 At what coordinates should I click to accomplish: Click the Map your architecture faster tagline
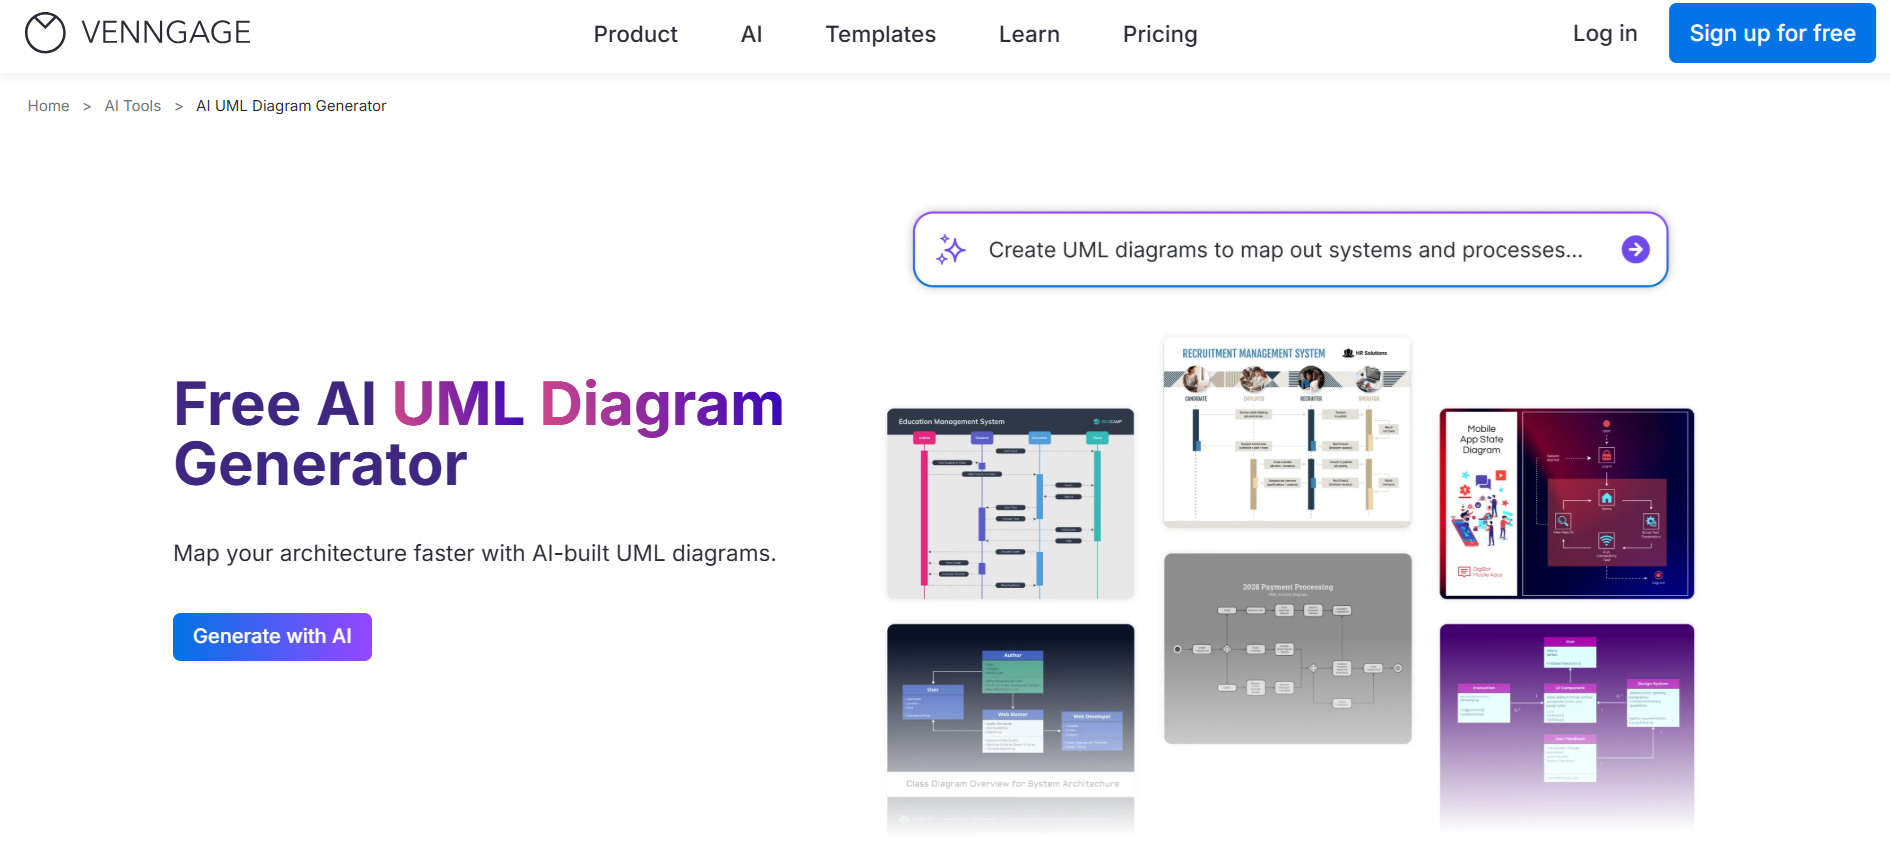coord(474,553)
